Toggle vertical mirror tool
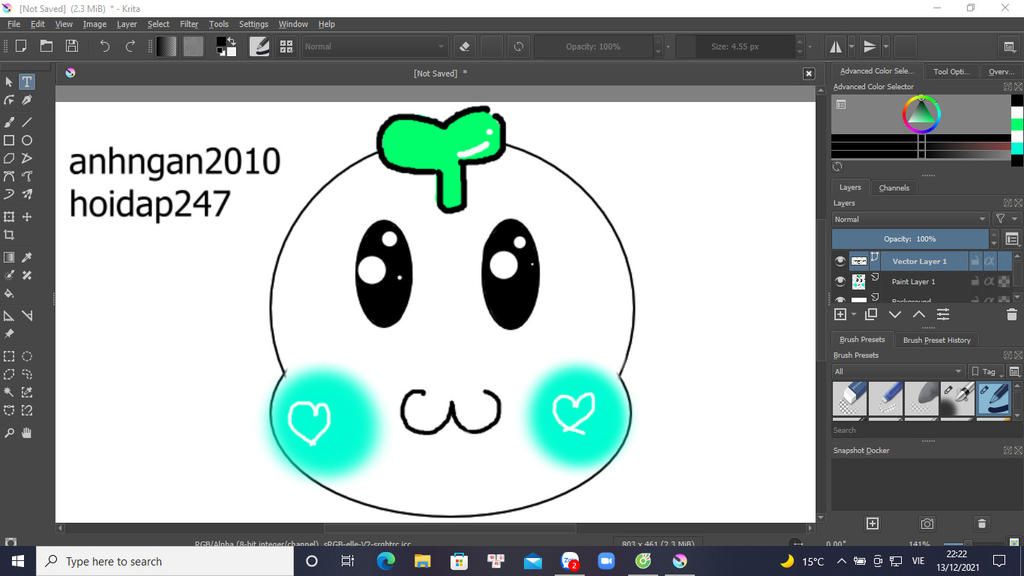 [x=870, y=46]
